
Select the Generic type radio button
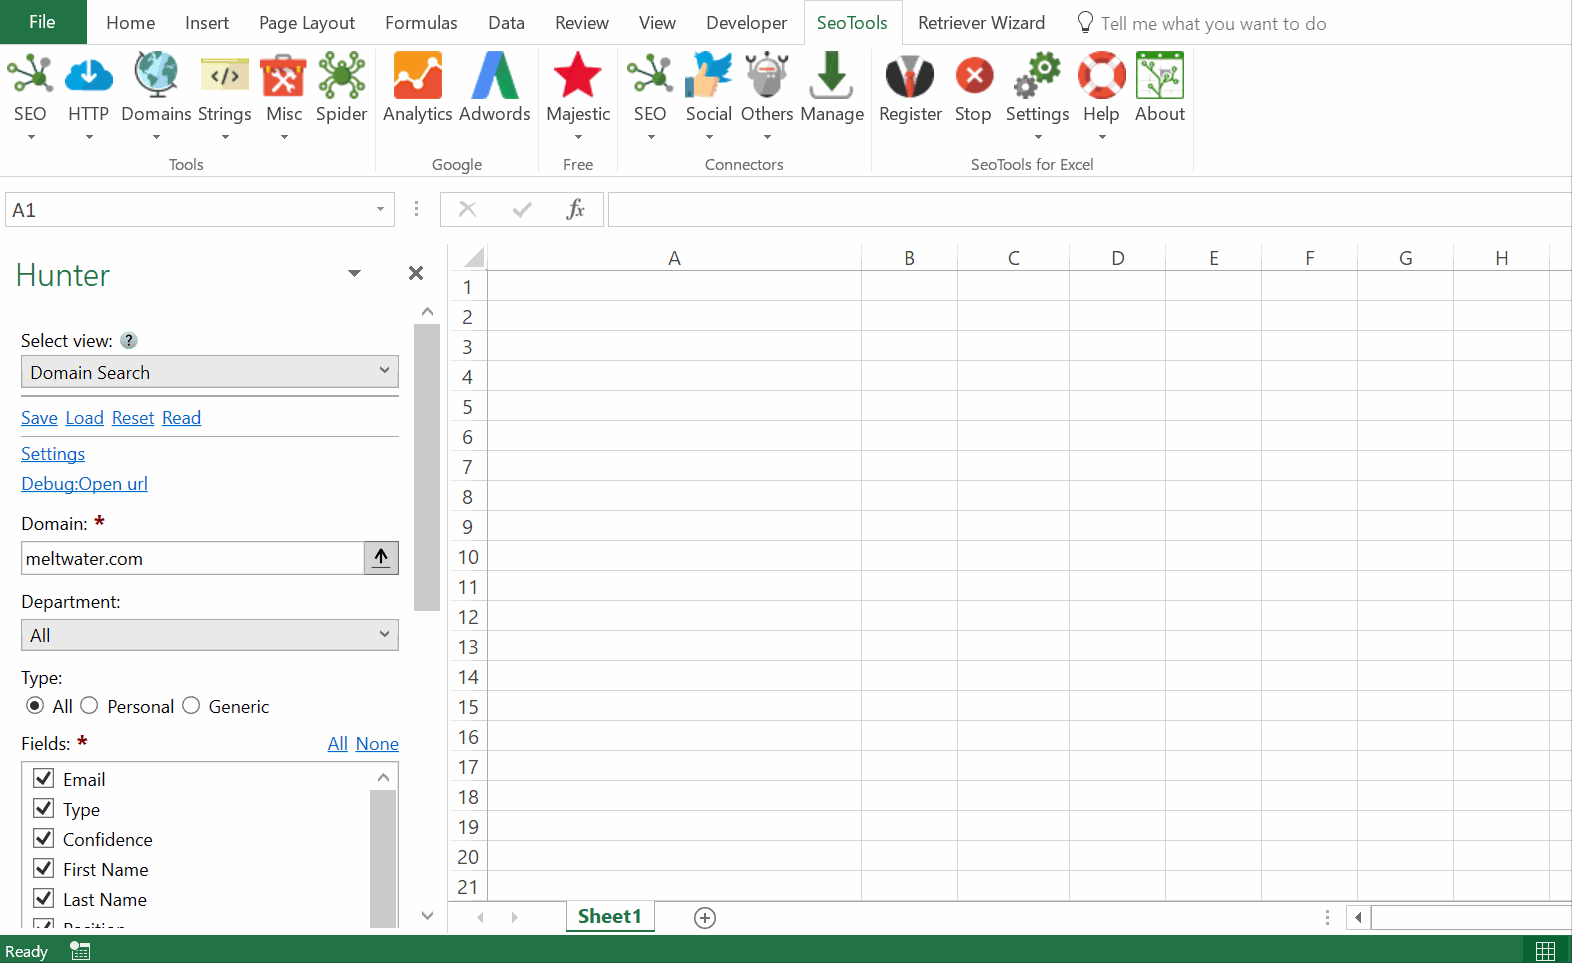pyautogui.click(x=191, y=706)
